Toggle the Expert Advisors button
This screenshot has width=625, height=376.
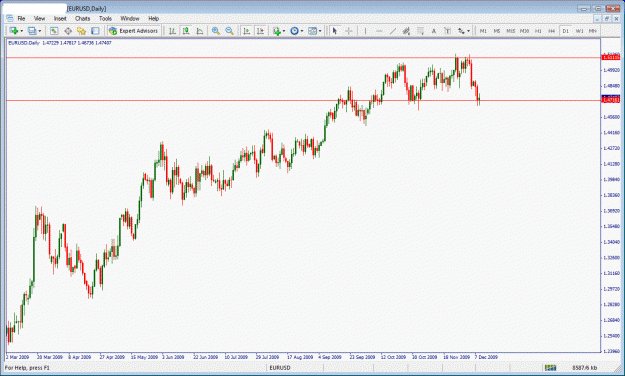(x=134, y=31)
